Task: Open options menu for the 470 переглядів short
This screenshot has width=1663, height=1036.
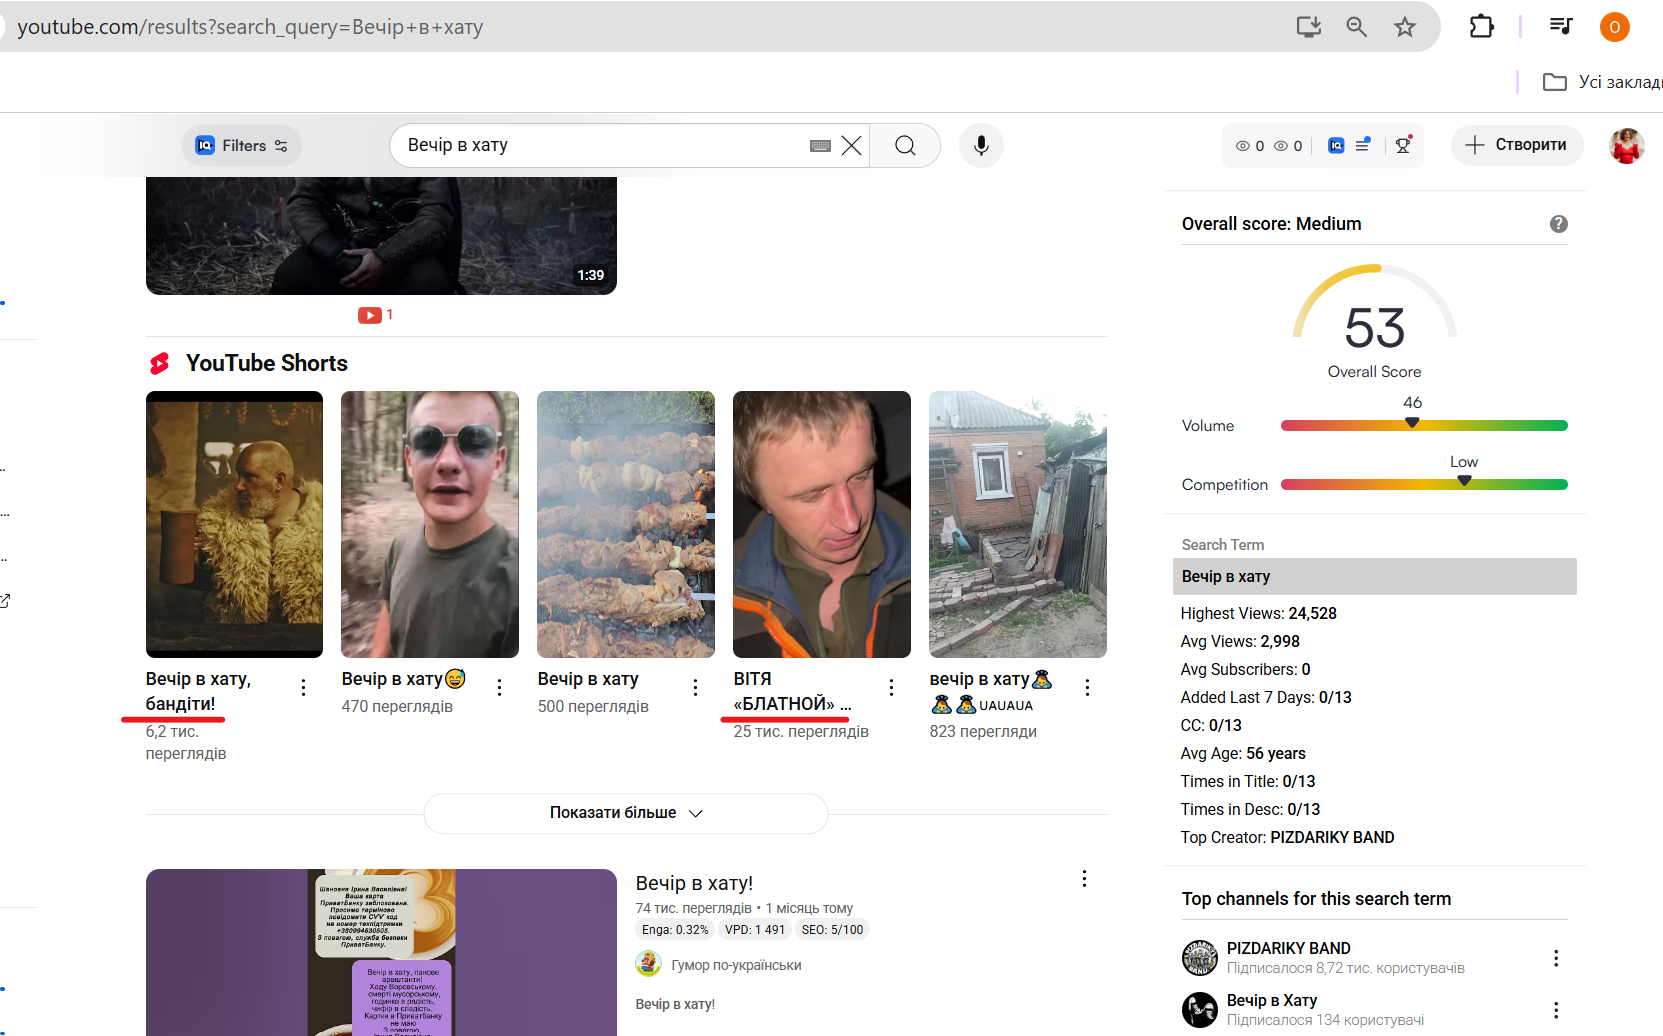Action: [x=499, y=687]
